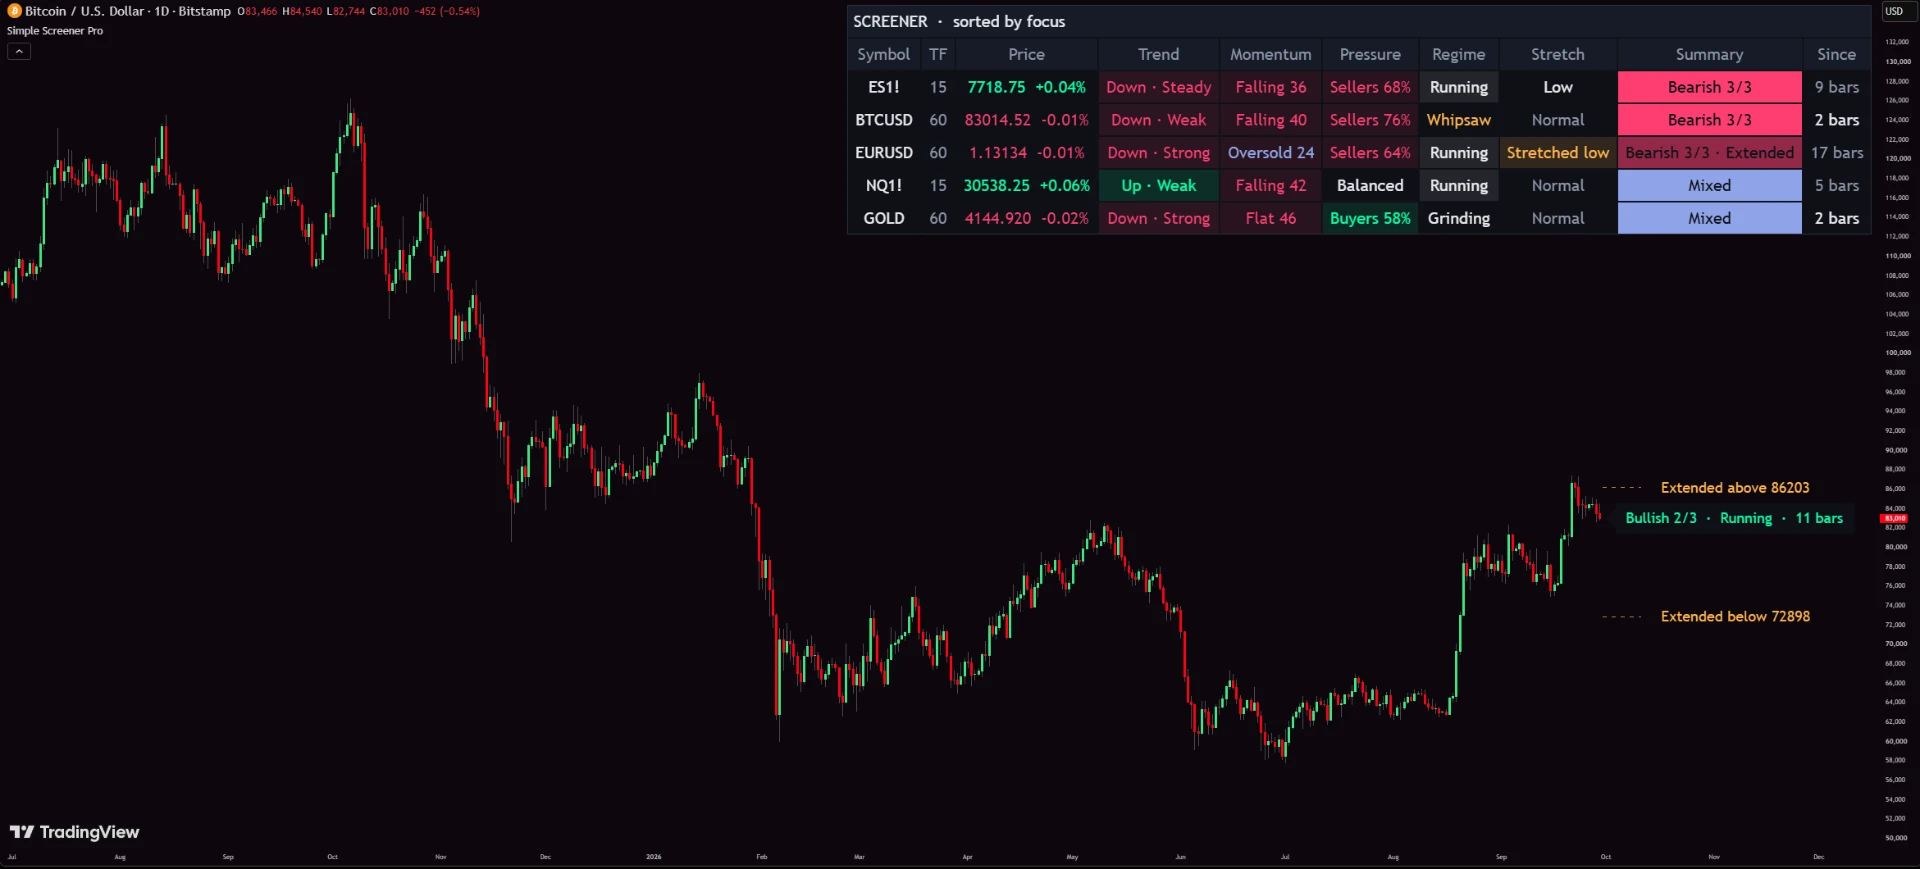This screenshot has width=1920, height=869.
Task: Click the Bitcoin symbol logo icon
Action: 14,11
